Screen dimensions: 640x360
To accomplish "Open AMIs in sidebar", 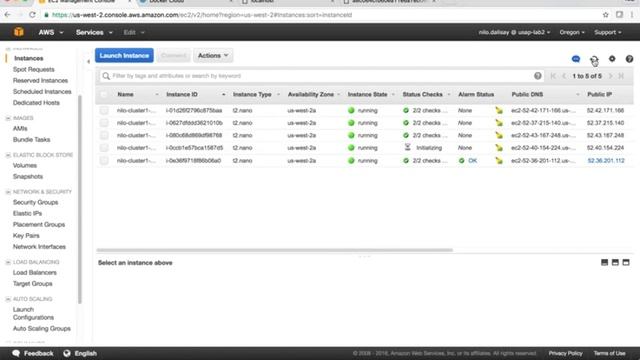I will [20, 128].
